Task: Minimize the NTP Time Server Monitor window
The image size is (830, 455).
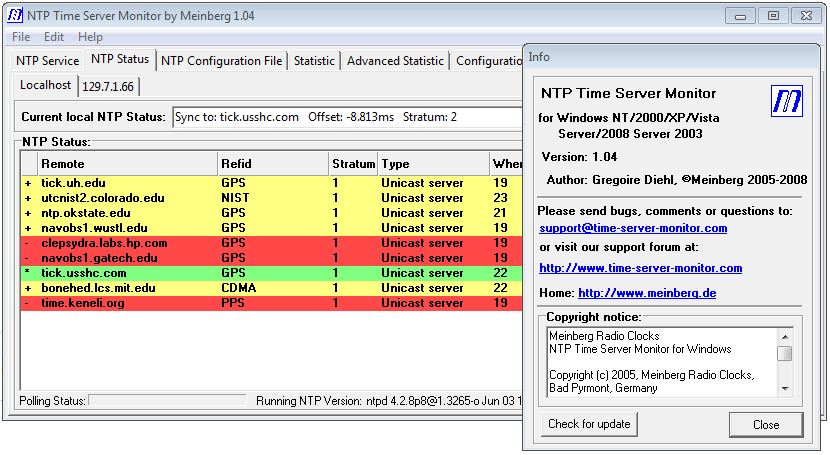Action: click(x=740, y=16)
